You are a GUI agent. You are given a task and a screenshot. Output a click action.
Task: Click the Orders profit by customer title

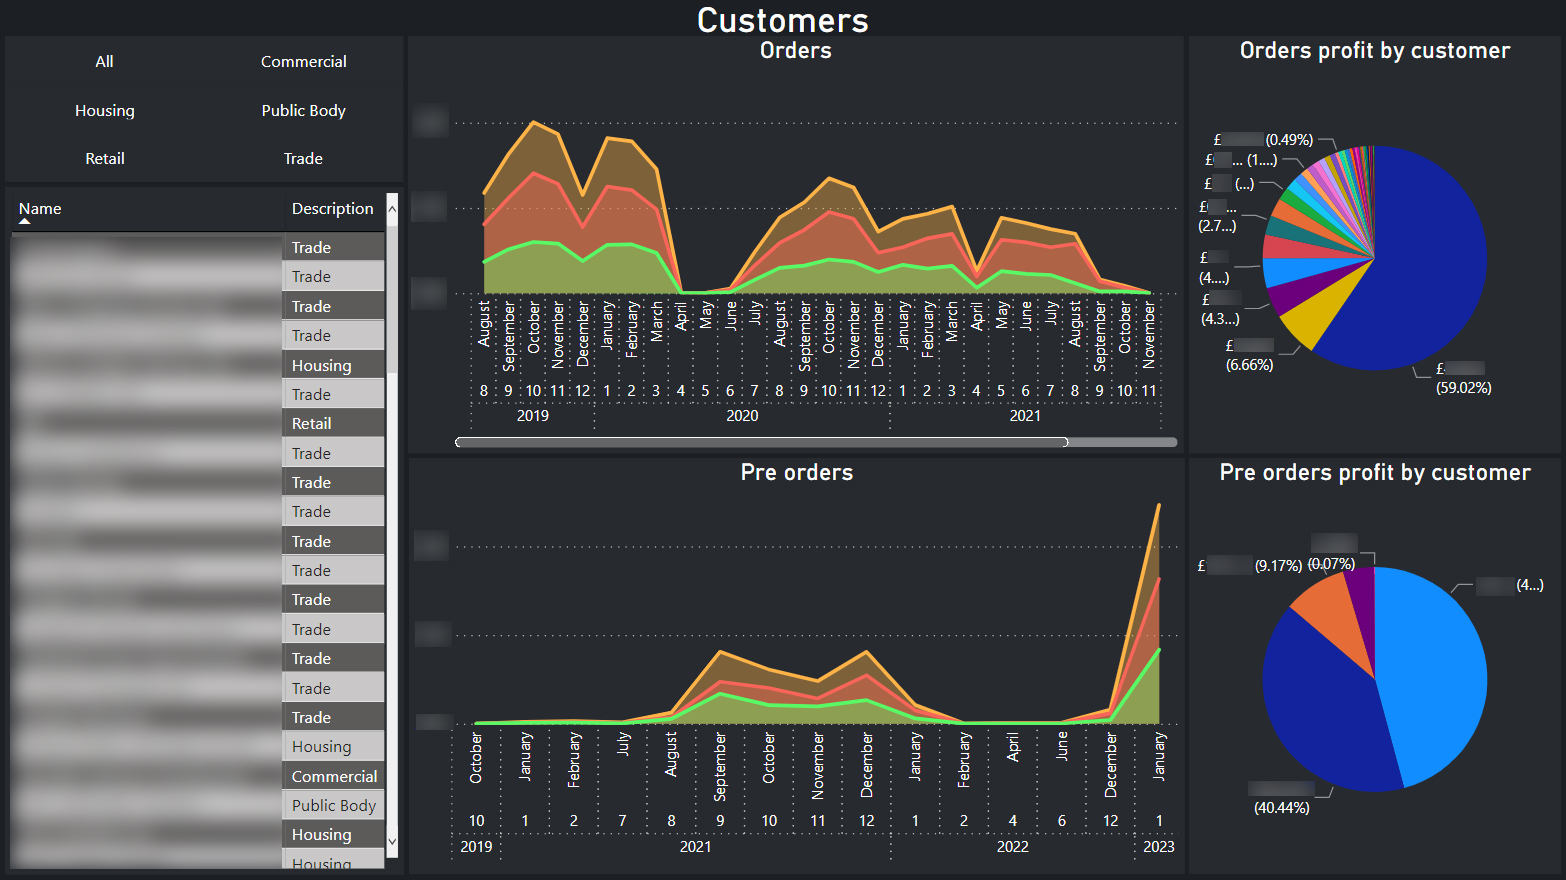[1375, 51]
